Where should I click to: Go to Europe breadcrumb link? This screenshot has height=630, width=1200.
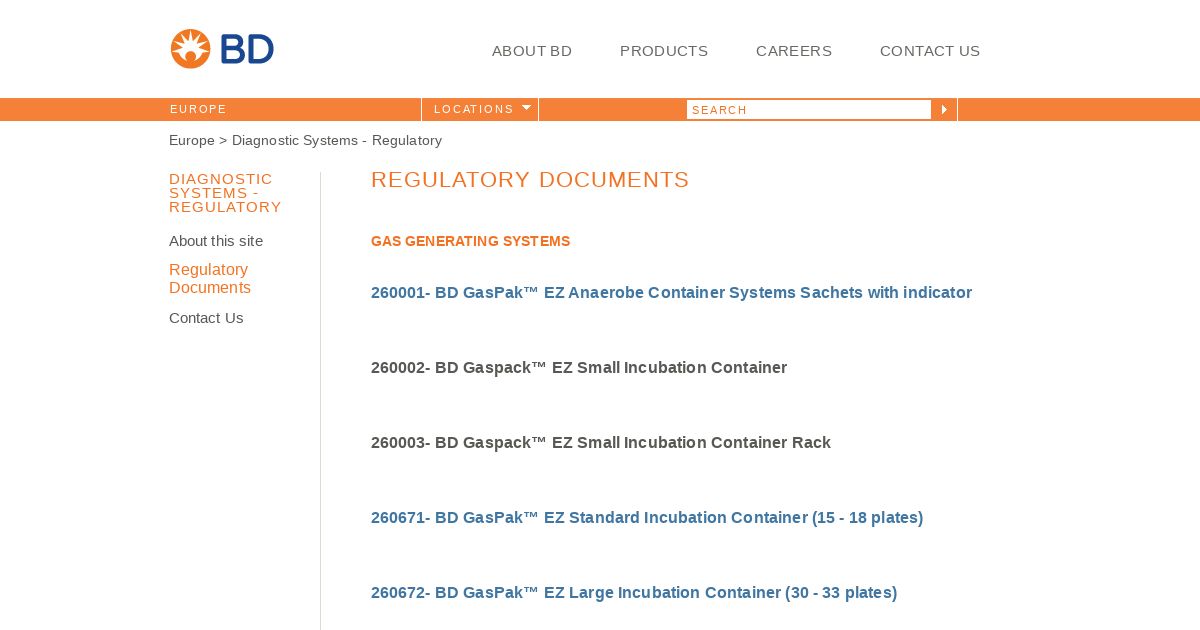192,140
